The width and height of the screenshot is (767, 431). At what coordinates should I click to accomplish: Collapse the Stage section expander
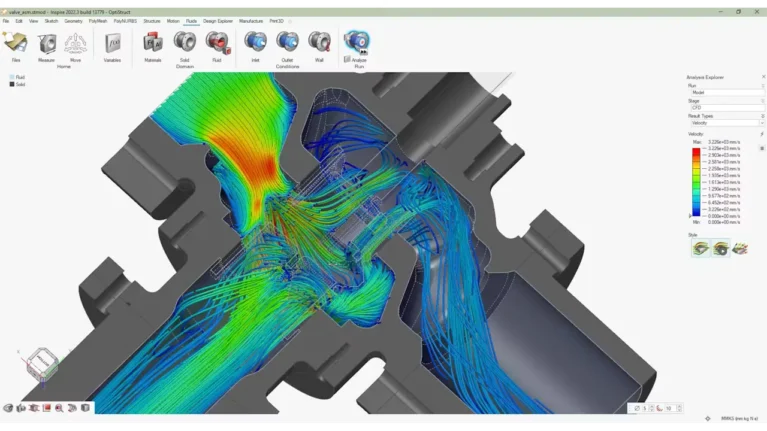click(762, 101)
